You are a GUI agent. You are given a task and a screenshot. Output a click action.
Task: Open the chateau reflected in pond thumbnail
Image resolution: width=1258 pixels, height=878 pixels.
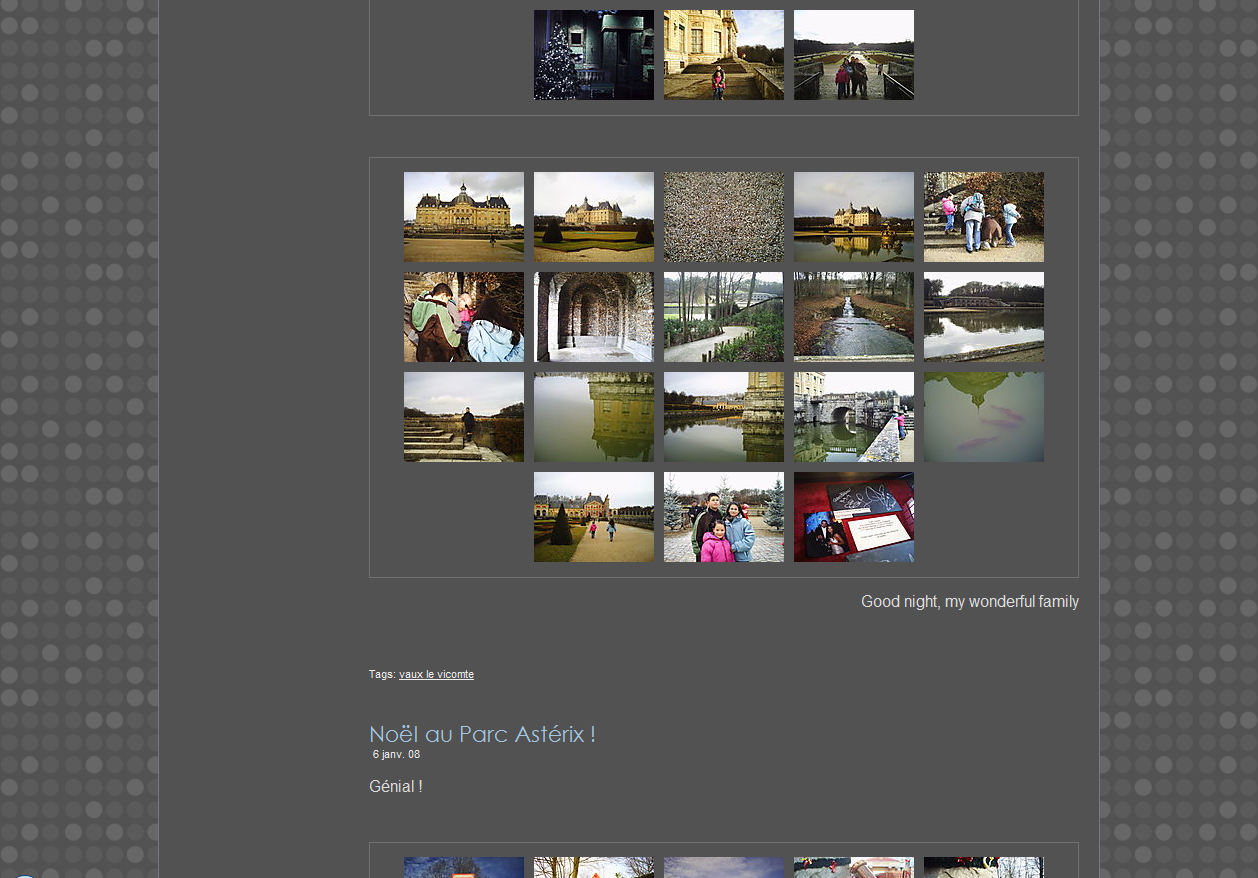[x=853, y=217]
